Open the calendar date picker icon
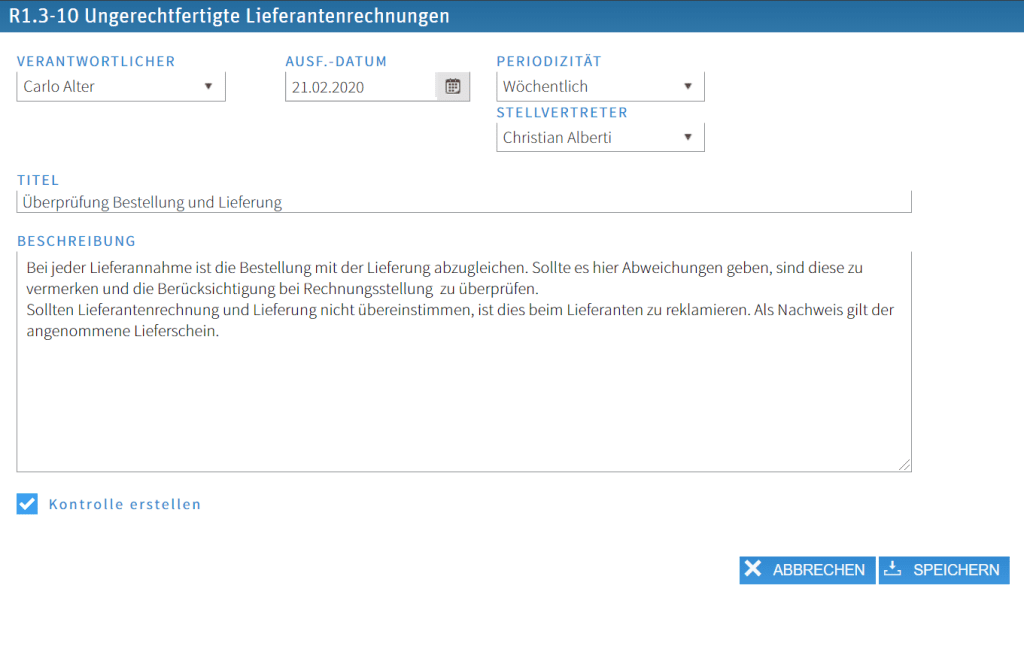 [x=452, y=87]
